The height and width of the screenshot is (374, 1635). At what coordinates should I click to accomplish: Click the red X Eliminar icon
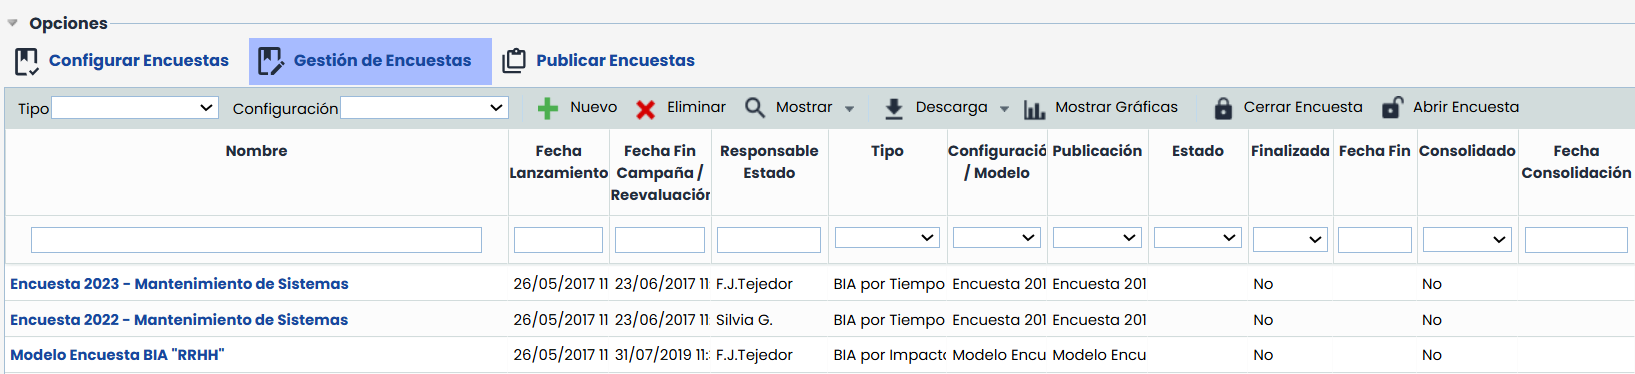pyautogui.click(x=646, y=109)
